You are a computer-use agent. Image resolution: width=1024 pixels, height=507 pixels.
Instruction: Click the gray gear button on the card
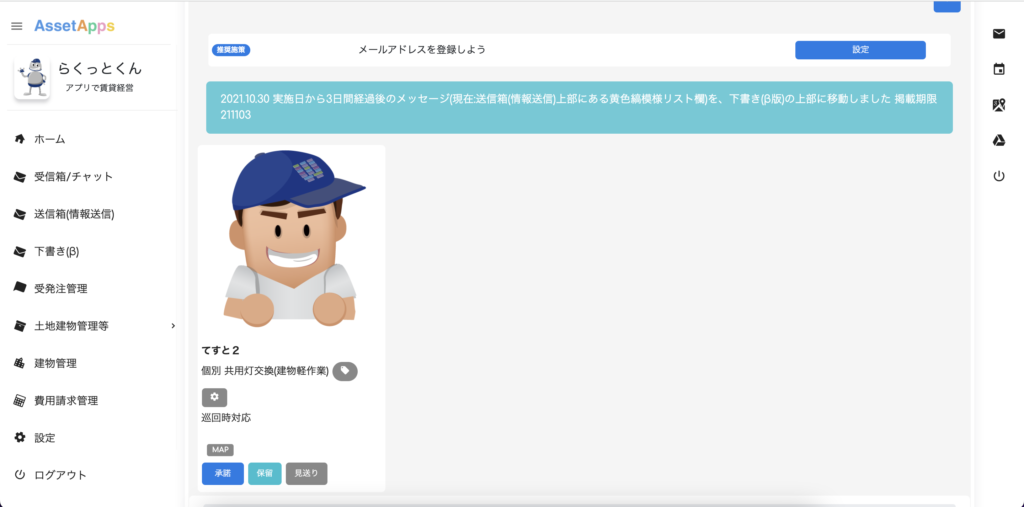(214, 397)
